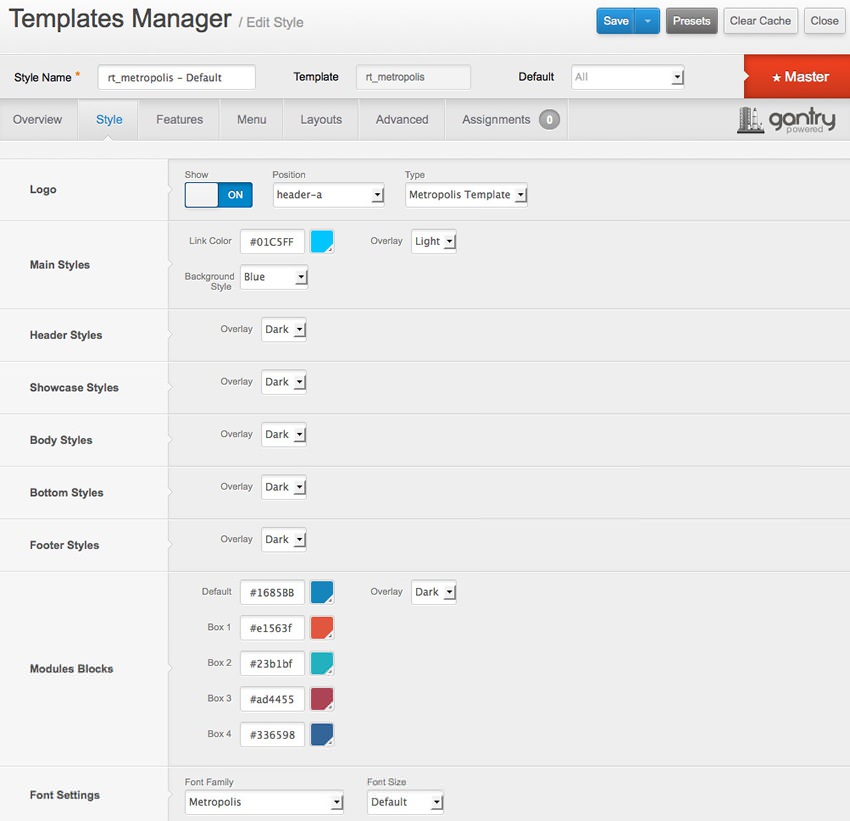Screen dimensions: 850x821
Task: Open the Save button dropdown arrow
Action: [x=648, y=21]
